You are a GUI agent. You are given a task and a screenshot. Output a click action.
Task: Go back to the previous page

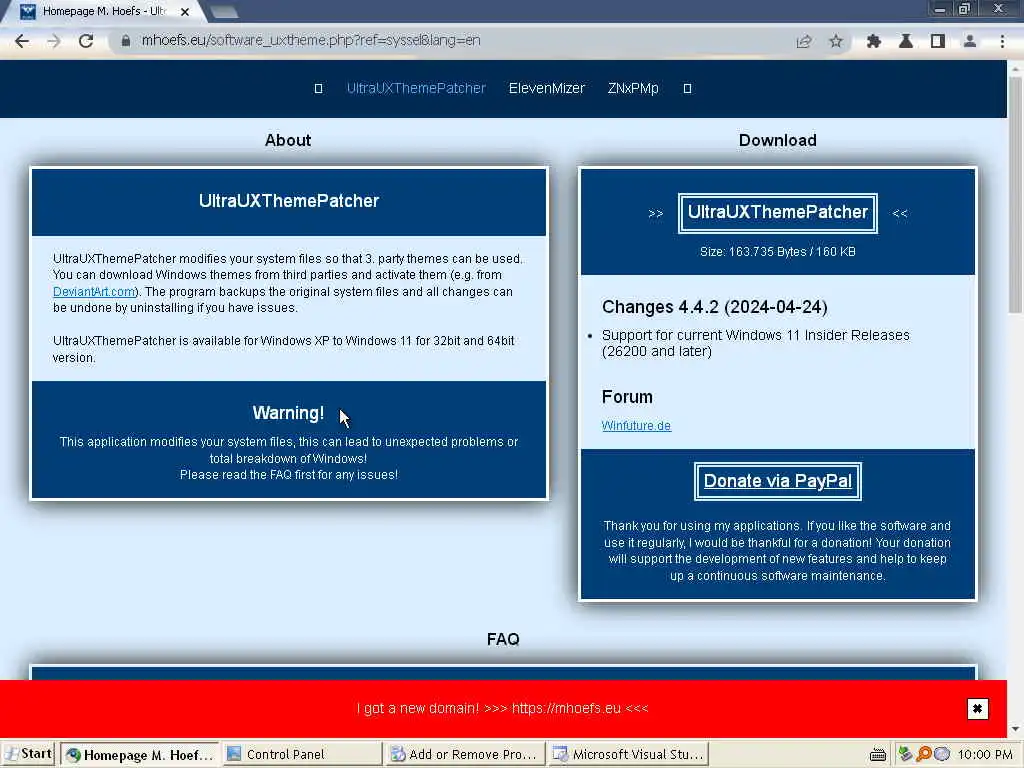click(22, 41)
